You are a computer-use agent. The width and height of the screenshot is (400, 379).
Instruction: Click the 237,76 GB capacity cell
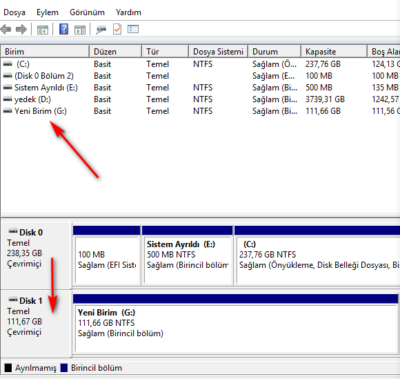click(x=323, y=64)
